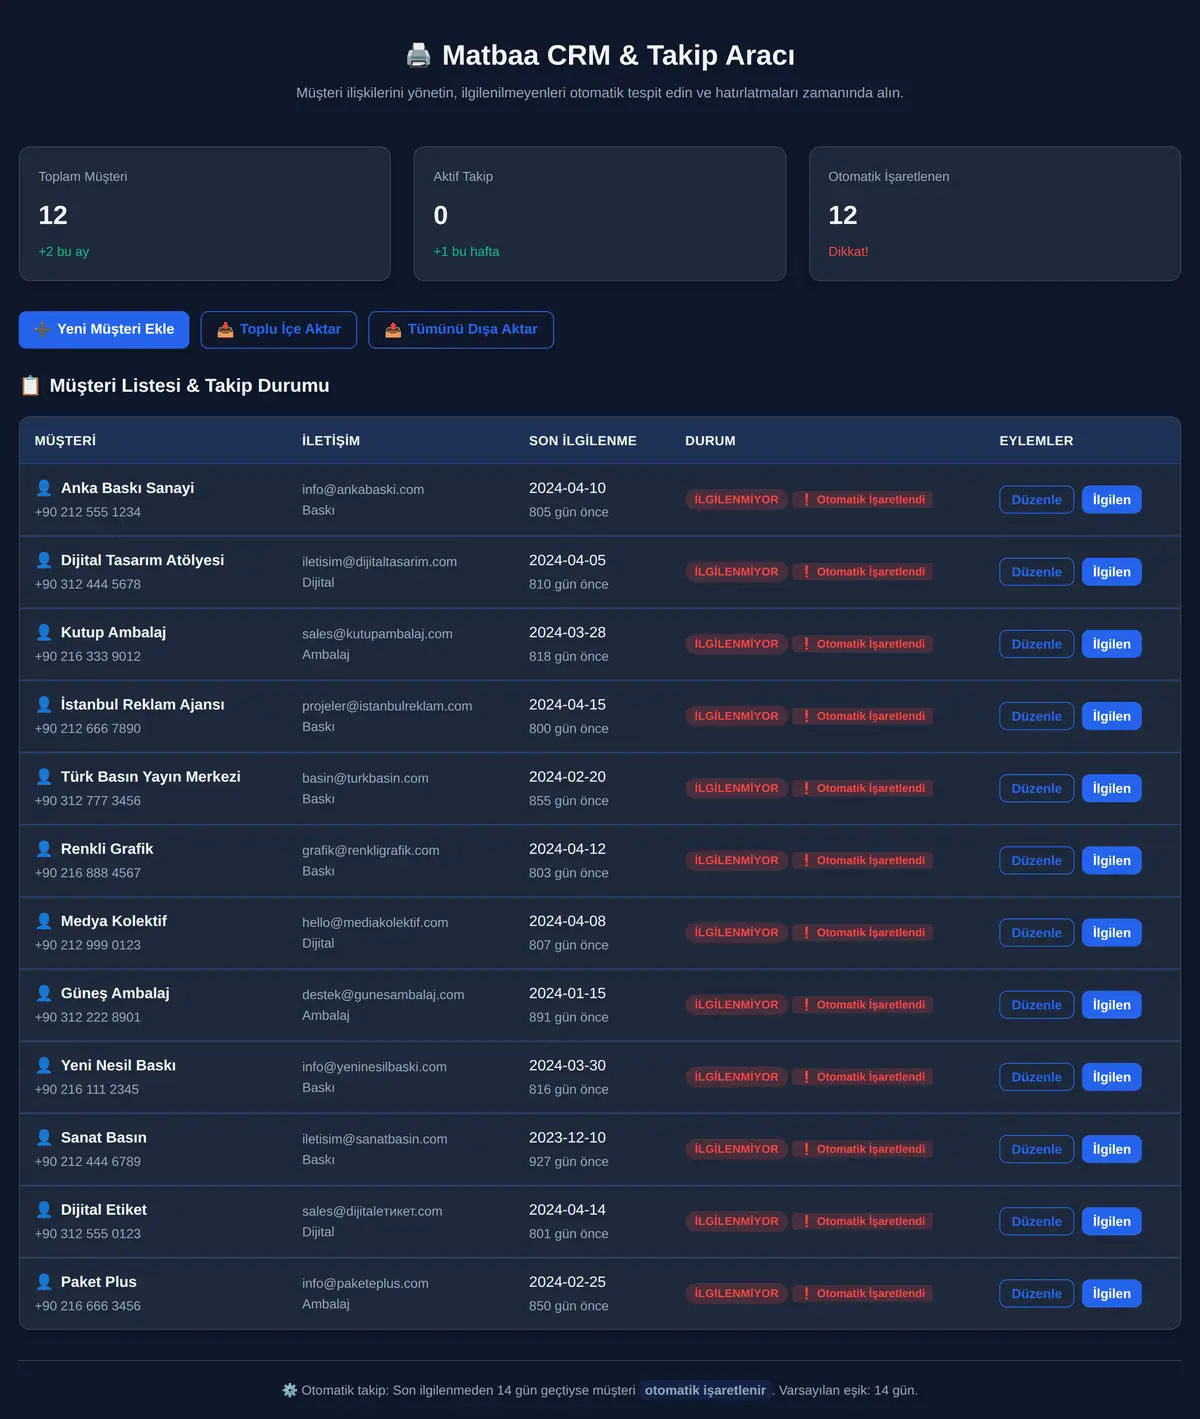Click clipboard icon beside Müşteri Listesi heading

click(30, 386)
